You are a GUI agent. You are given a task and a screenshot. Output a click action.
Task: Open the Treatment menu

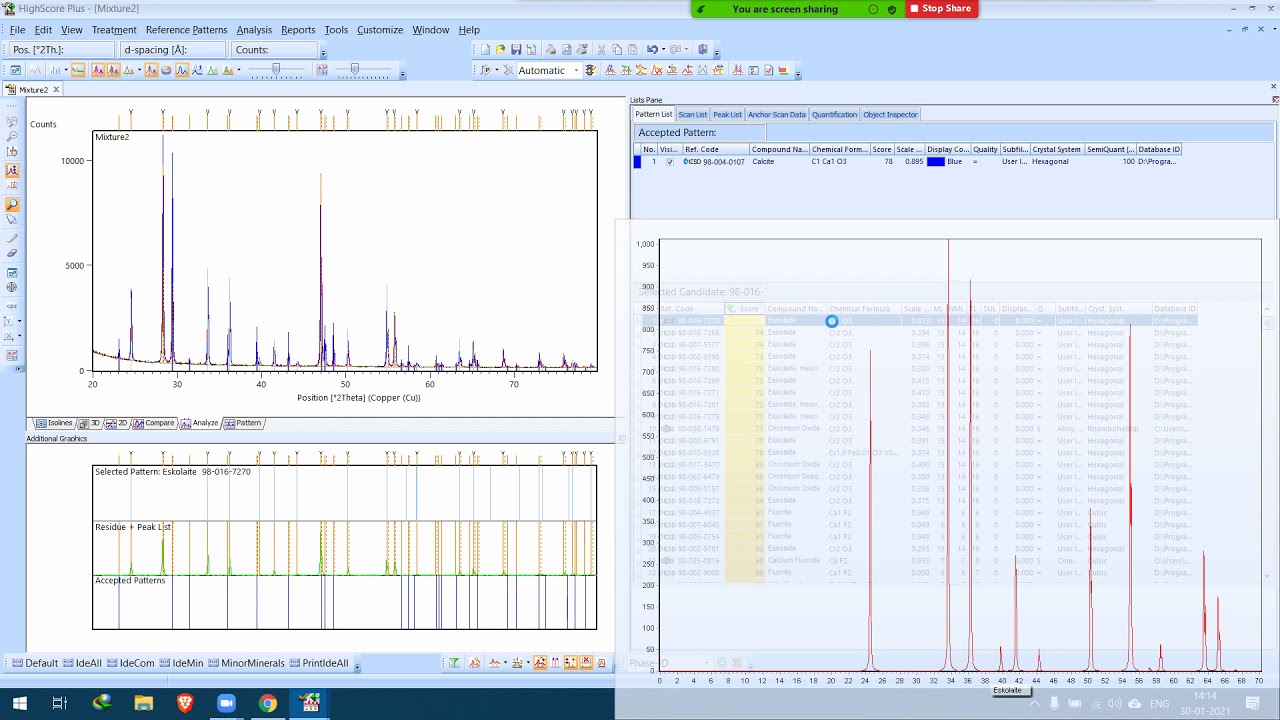(x=113, y=30)
